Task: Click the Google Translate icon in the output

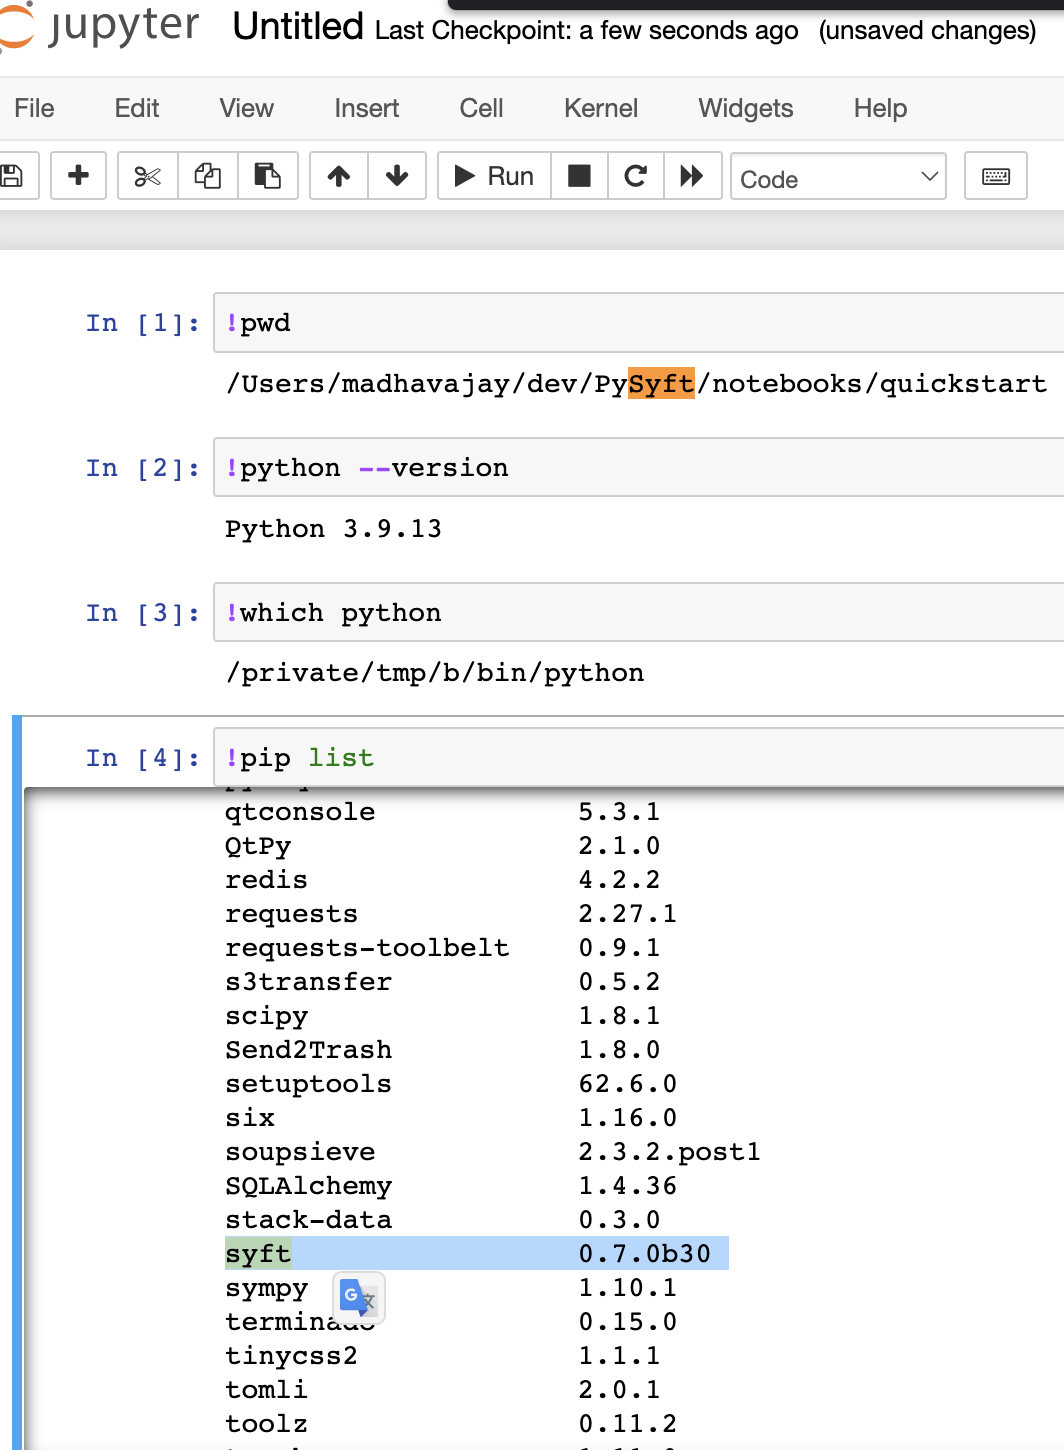Action: point(357,1297)
